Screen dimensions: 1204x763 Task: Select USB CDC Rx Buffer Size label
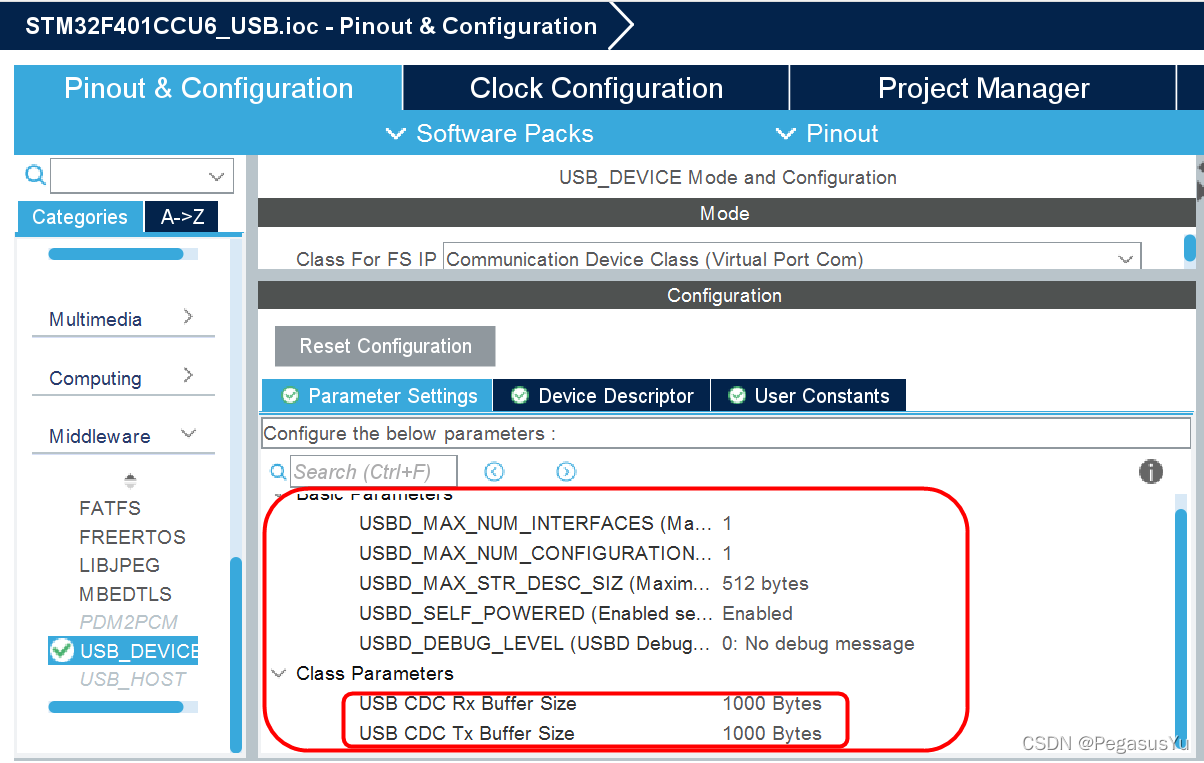click(x=467, y=703)
